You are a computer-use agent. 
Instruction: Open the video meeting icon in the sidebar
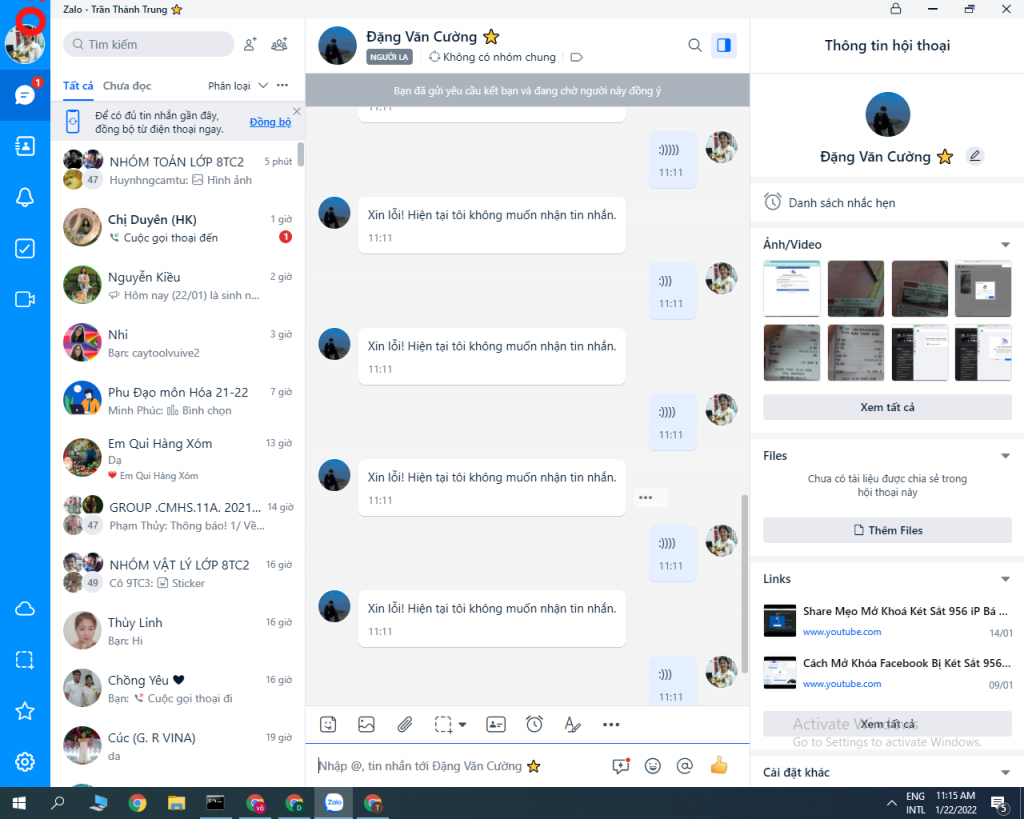[25, 299]
